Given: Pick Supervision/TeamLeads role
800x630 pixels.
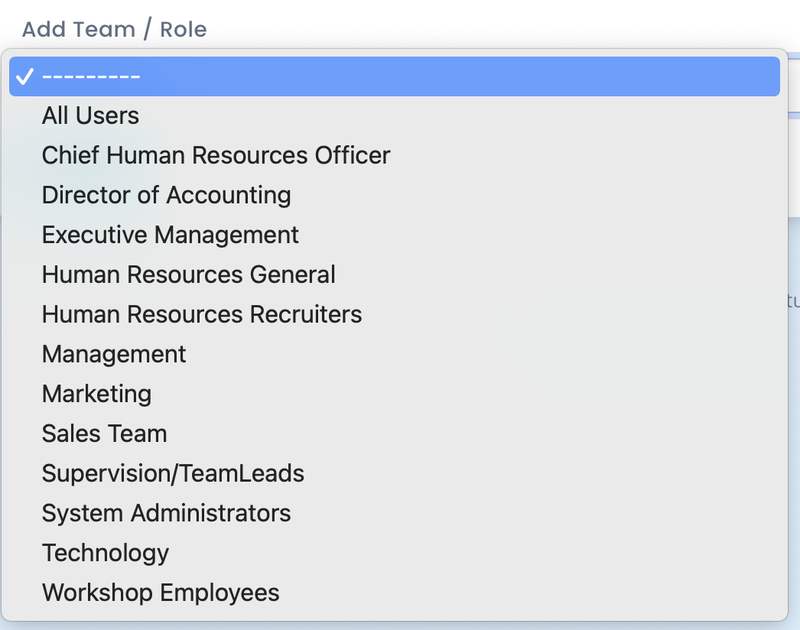Looking at the screenshot, I should click(x=173, y=473).
